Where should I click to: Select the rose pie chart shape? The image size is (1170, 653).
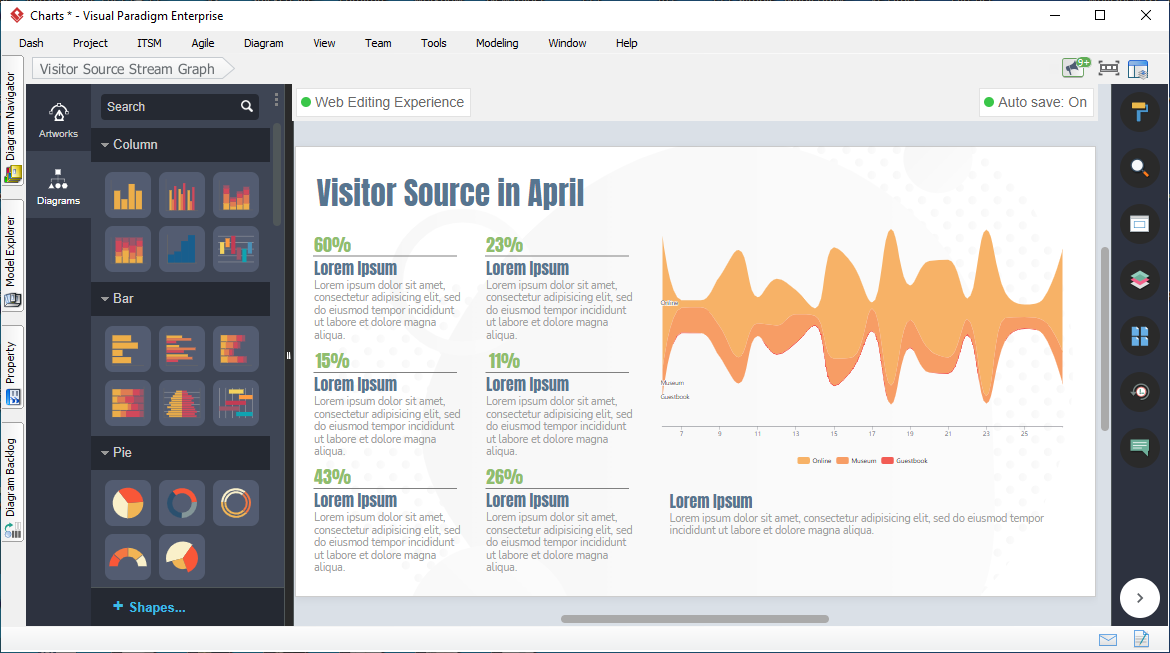(x=181, y=557)
